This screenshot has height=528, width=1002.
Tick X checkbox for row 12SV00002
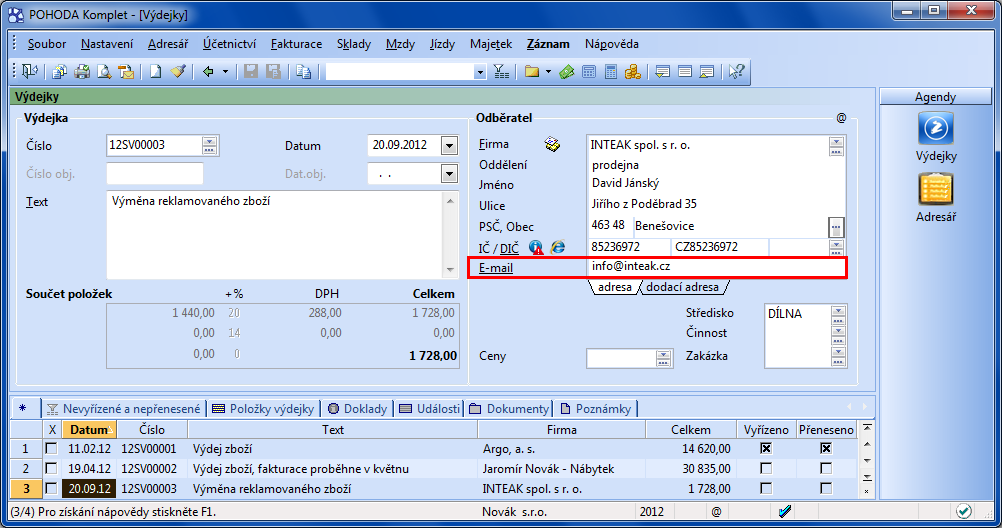(x=51, y=469)
